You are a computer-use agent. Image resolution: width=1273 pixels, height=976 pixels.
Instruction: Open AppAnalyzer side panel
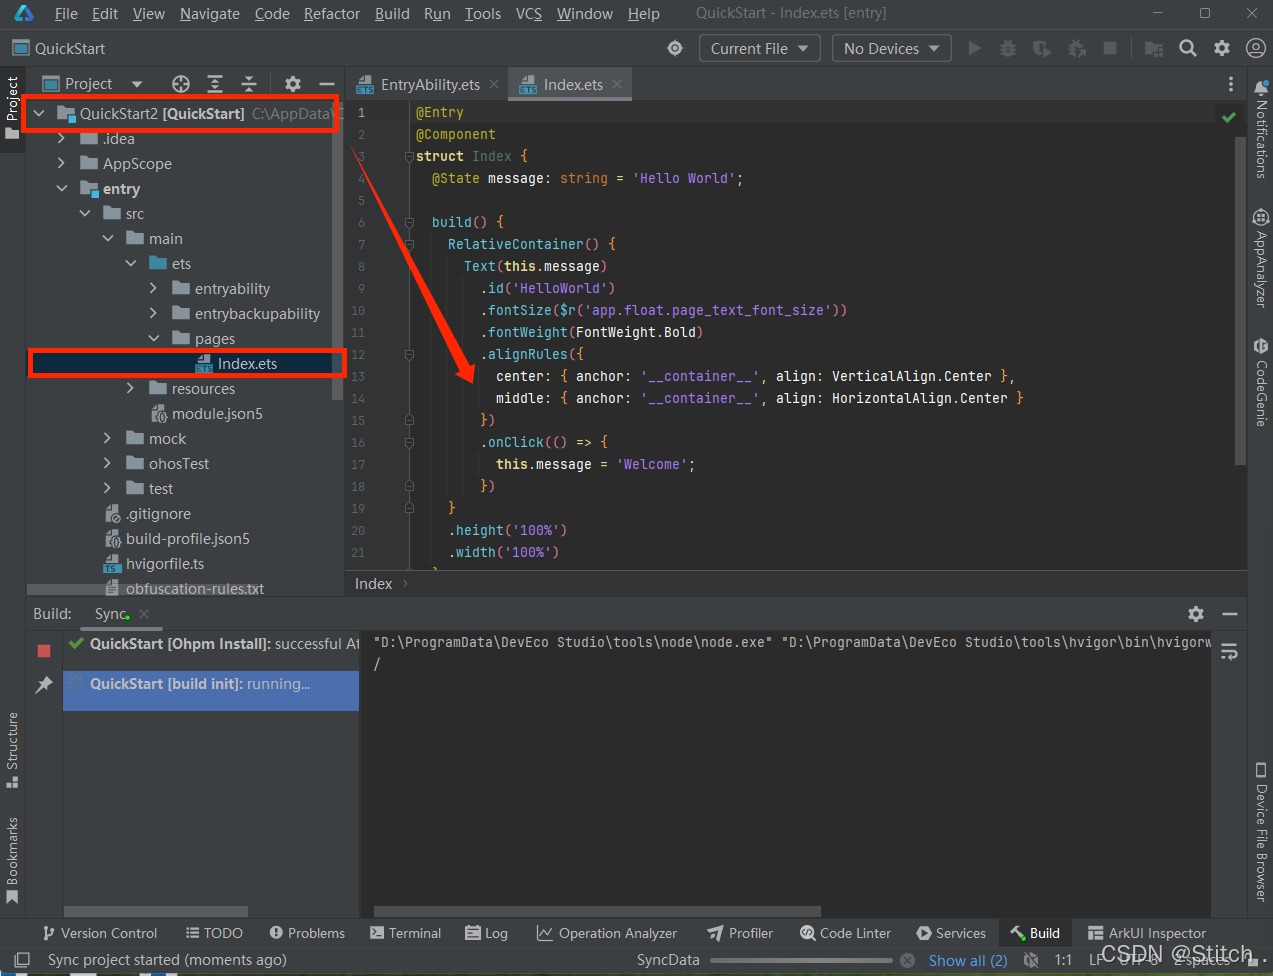1261,258
